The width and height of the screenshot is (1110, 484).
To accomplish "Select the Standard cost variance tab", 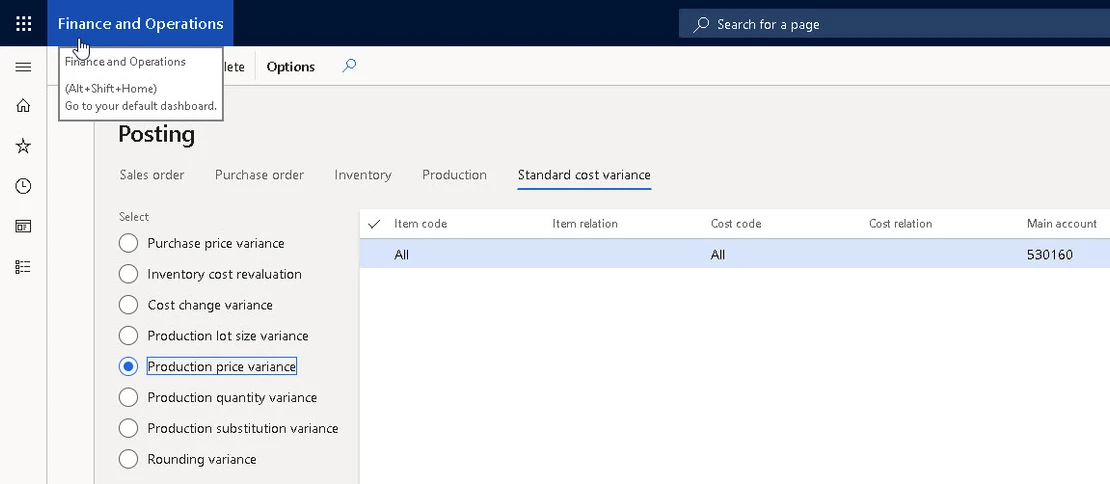I will pyautogui.click(x=584, y=175).
